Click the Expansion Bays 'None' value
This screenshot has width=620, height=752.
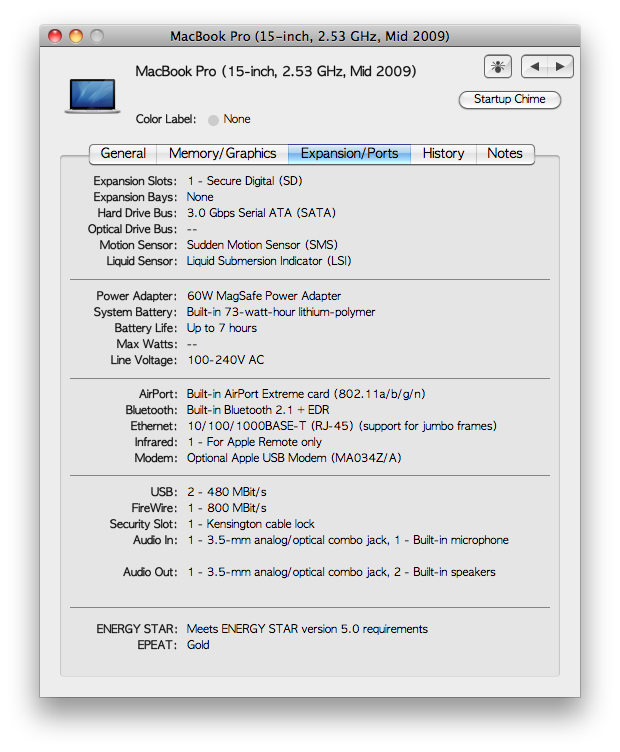coord(200,197)
